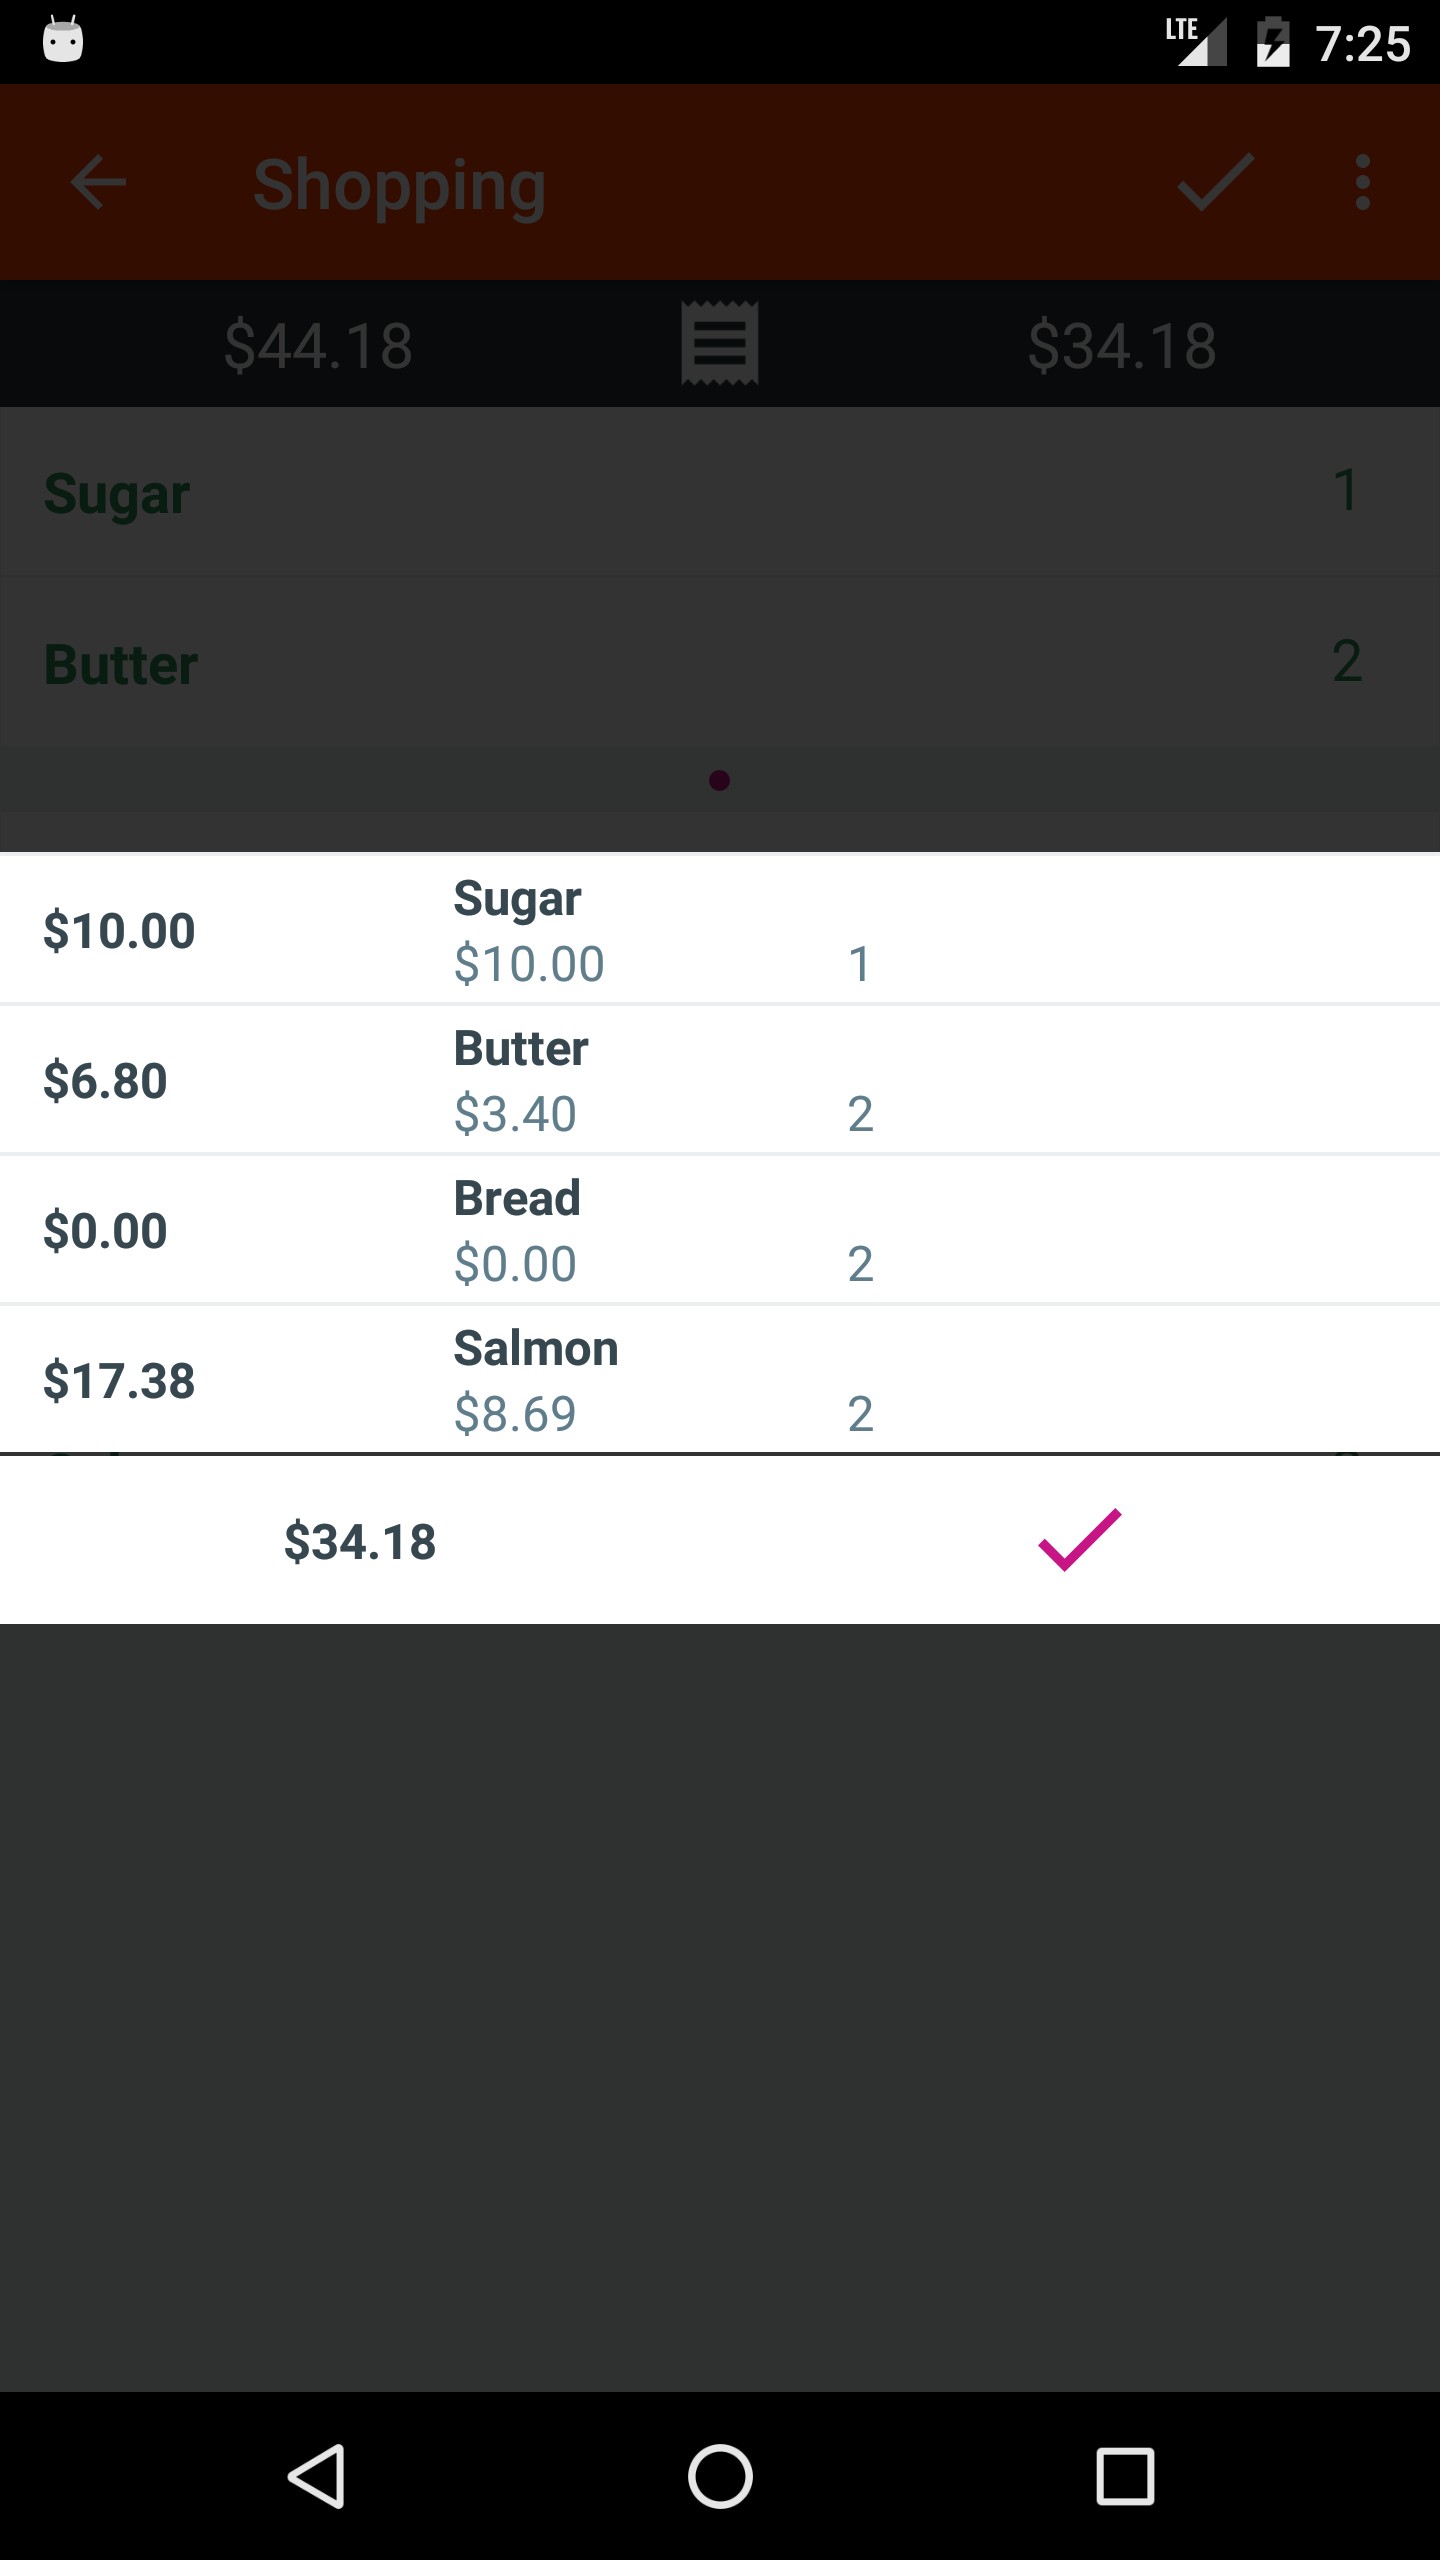
Task: Tap the $34.18 receipt total at bottom
Action: [x=360, y=1541]
